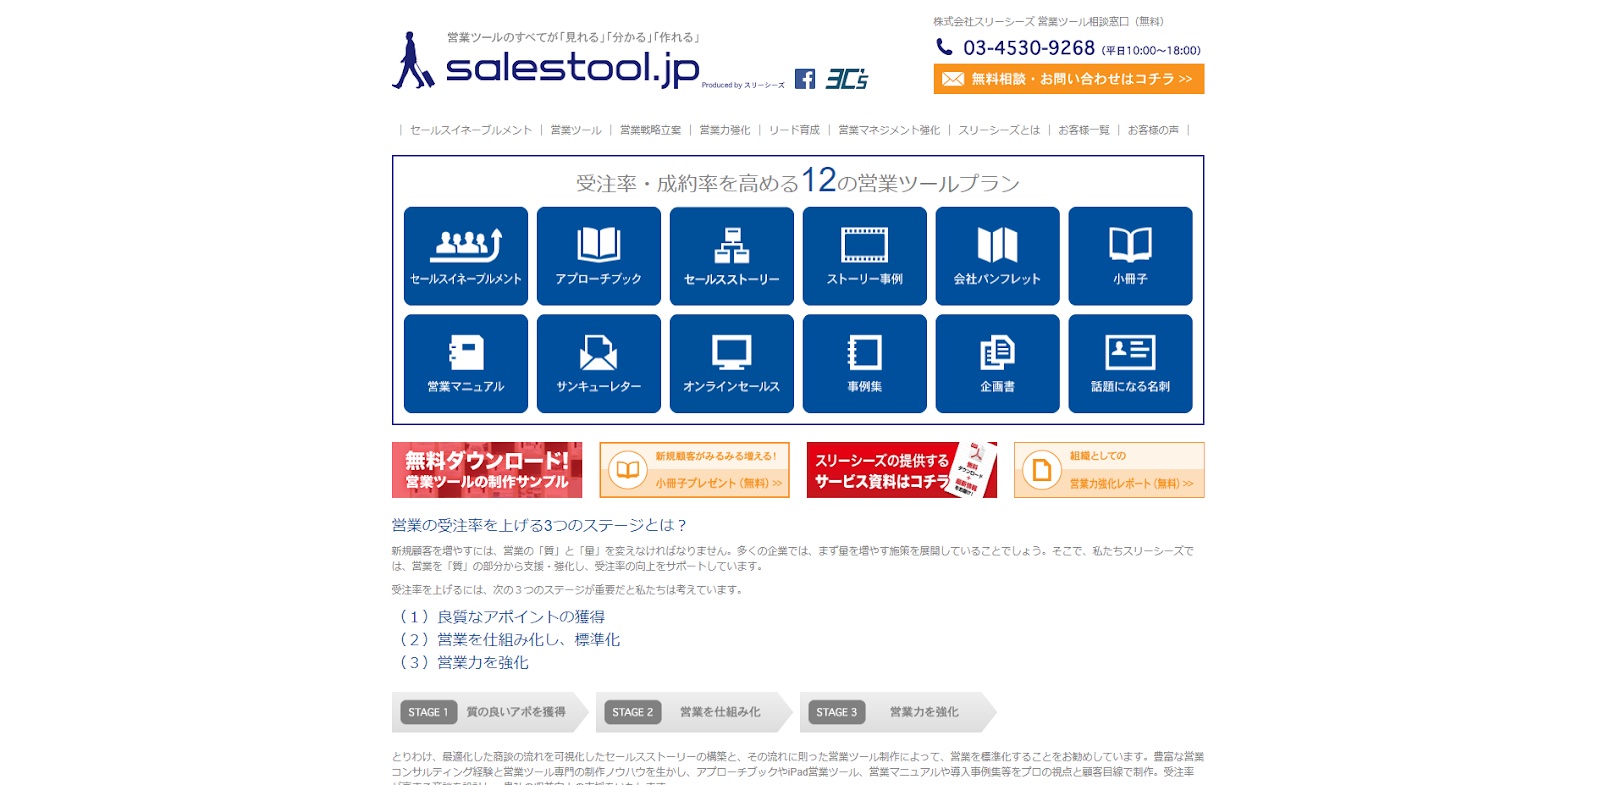Open the サンキューレター plan tile
1600x785 pixels.
tap(598, 363)
